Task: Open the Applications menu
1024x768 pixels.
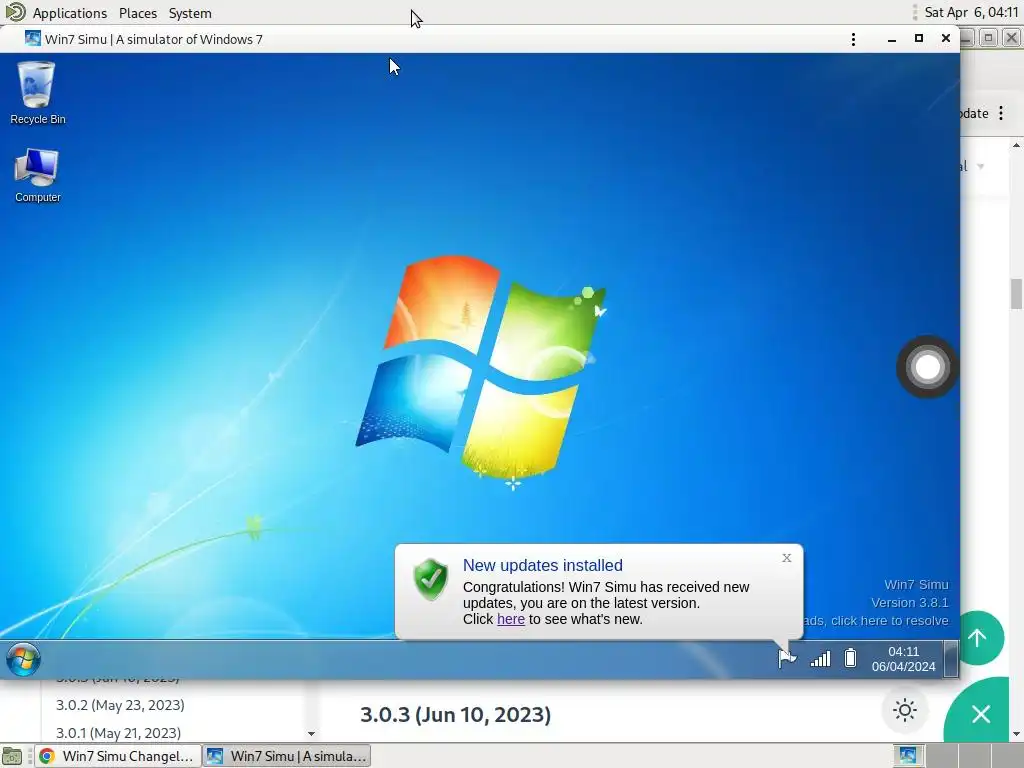Action: [x=70, y=13]
